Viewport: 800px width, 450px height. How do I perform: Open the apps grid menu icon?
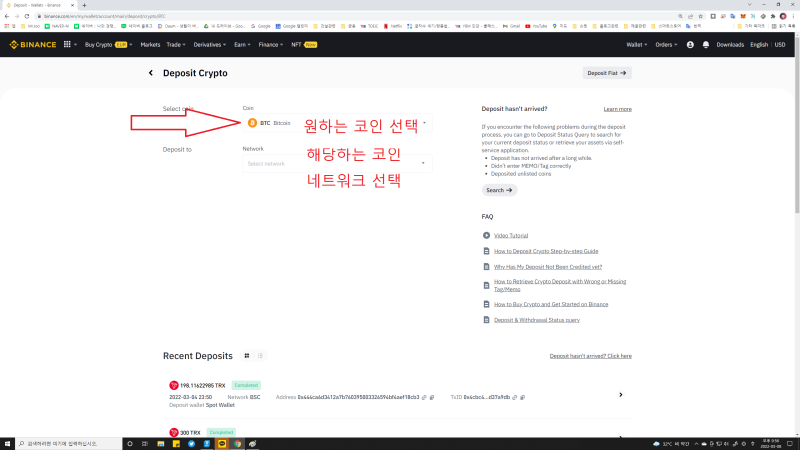coord(67,45)
